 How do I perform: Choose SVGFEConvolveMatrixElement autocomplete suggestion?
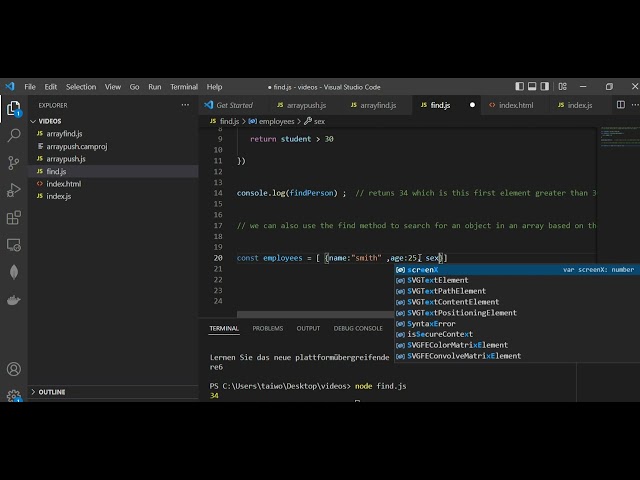pyautogui.click(x=517, y=356)
